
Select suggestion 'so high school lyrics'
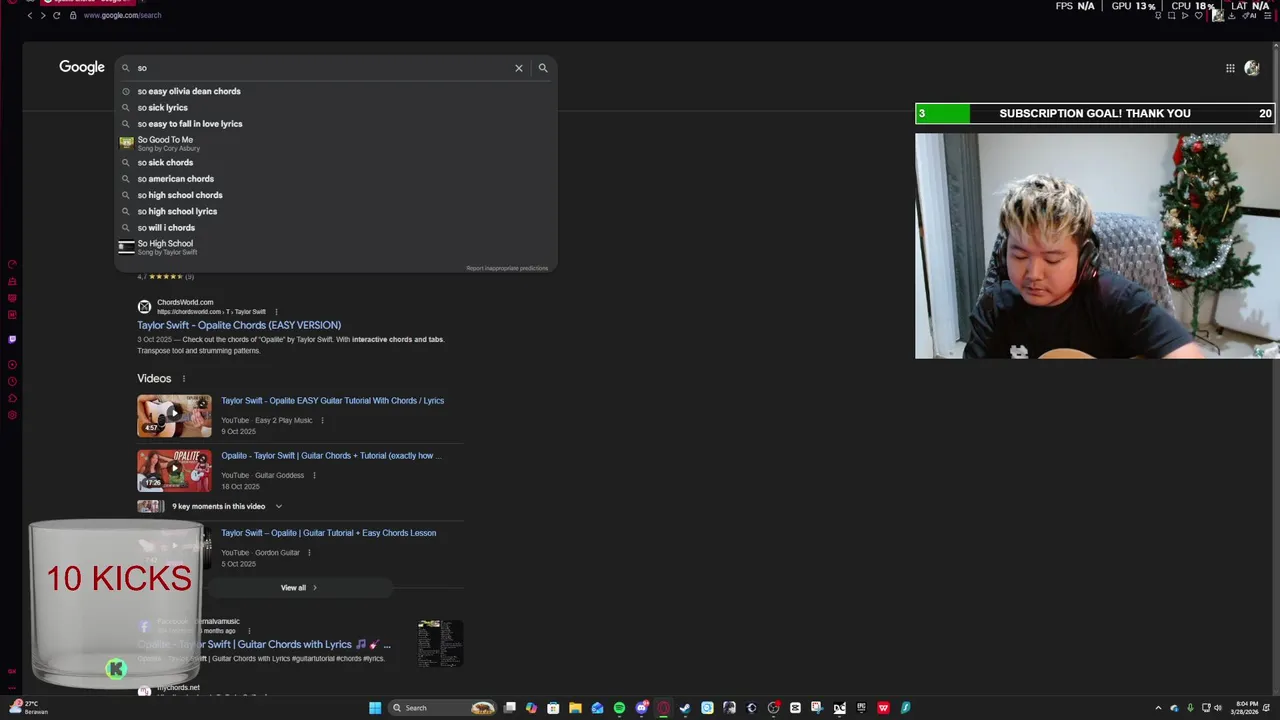click(x=335, y=211)
